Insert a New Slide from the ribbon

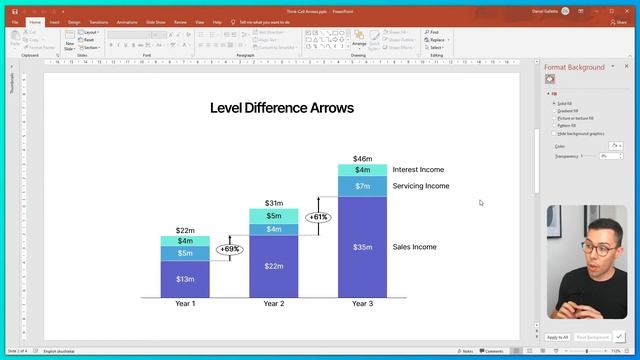click(x=70, y=40)
